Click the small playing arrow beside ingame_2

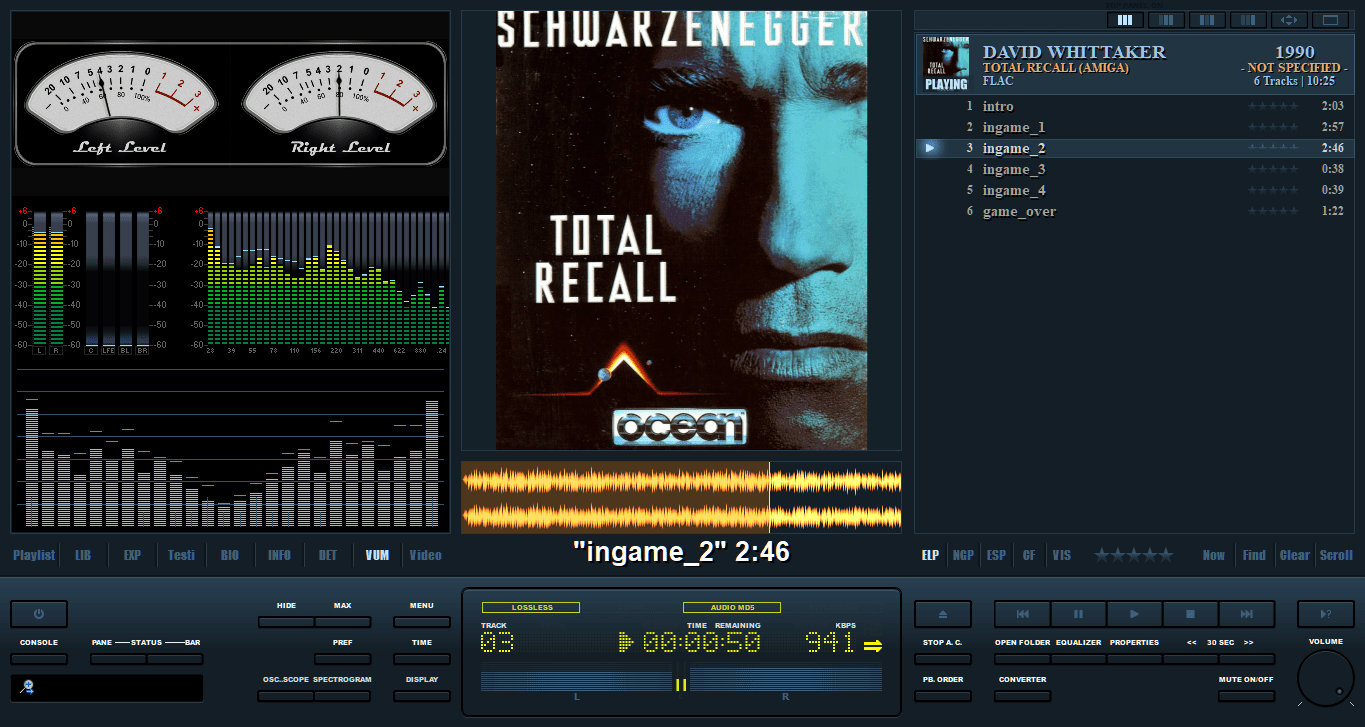930,148
